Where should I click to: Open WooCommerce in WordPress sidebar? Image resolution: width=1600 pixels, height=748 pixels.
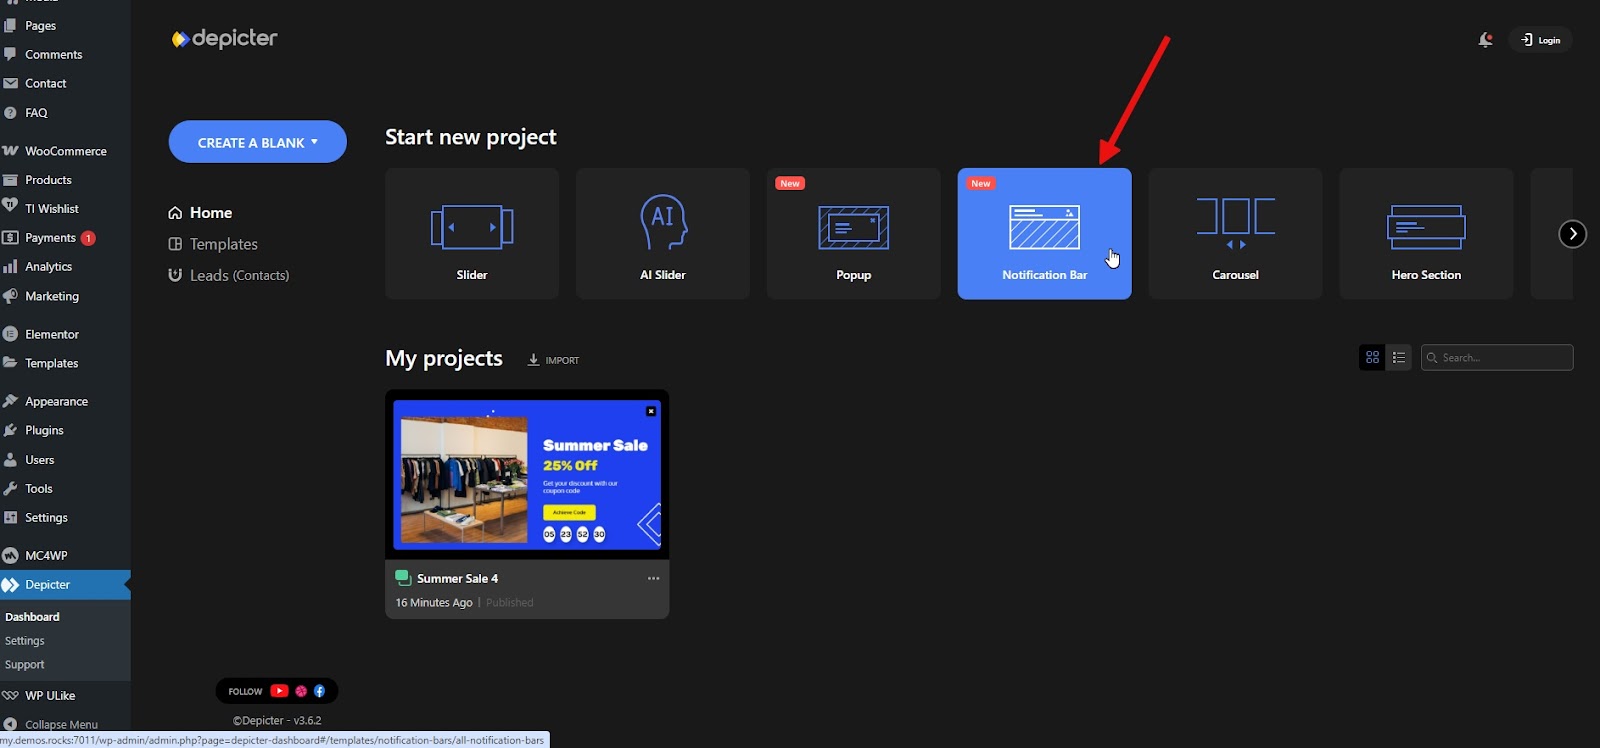(x=65, y=151)
